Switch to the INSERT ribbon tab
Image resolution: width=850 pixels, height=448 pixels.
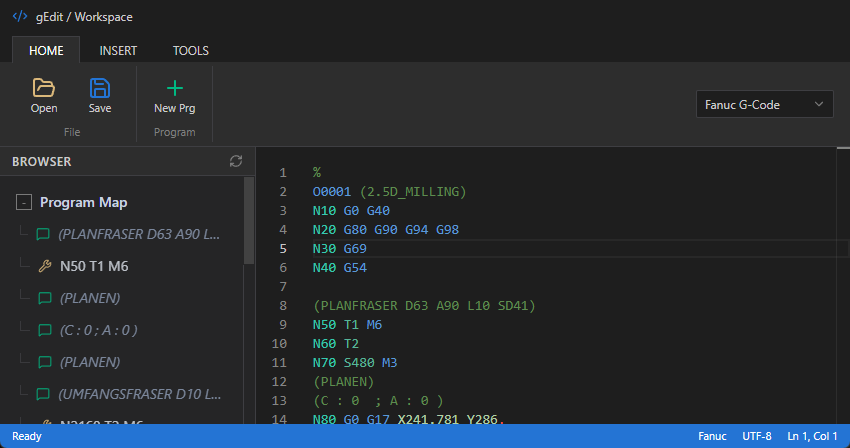click(118, 50)
